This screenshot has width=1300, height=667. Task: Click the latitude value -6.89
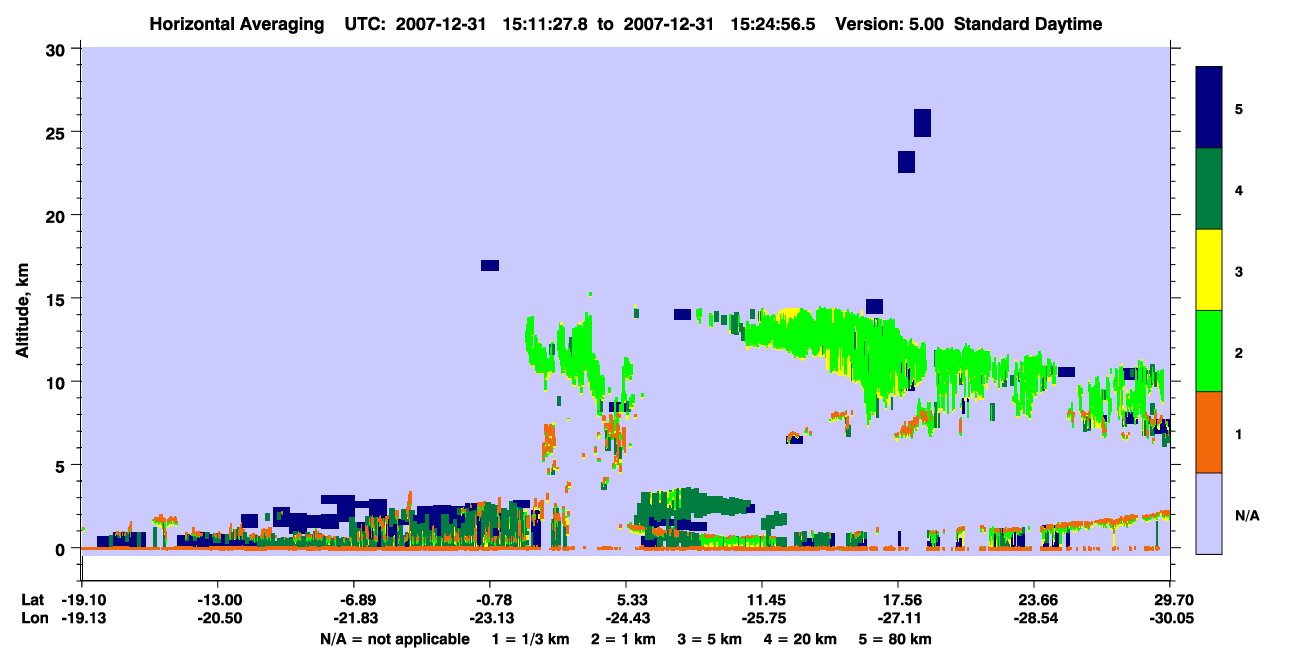pyautogui.click(x=354, y=600)
